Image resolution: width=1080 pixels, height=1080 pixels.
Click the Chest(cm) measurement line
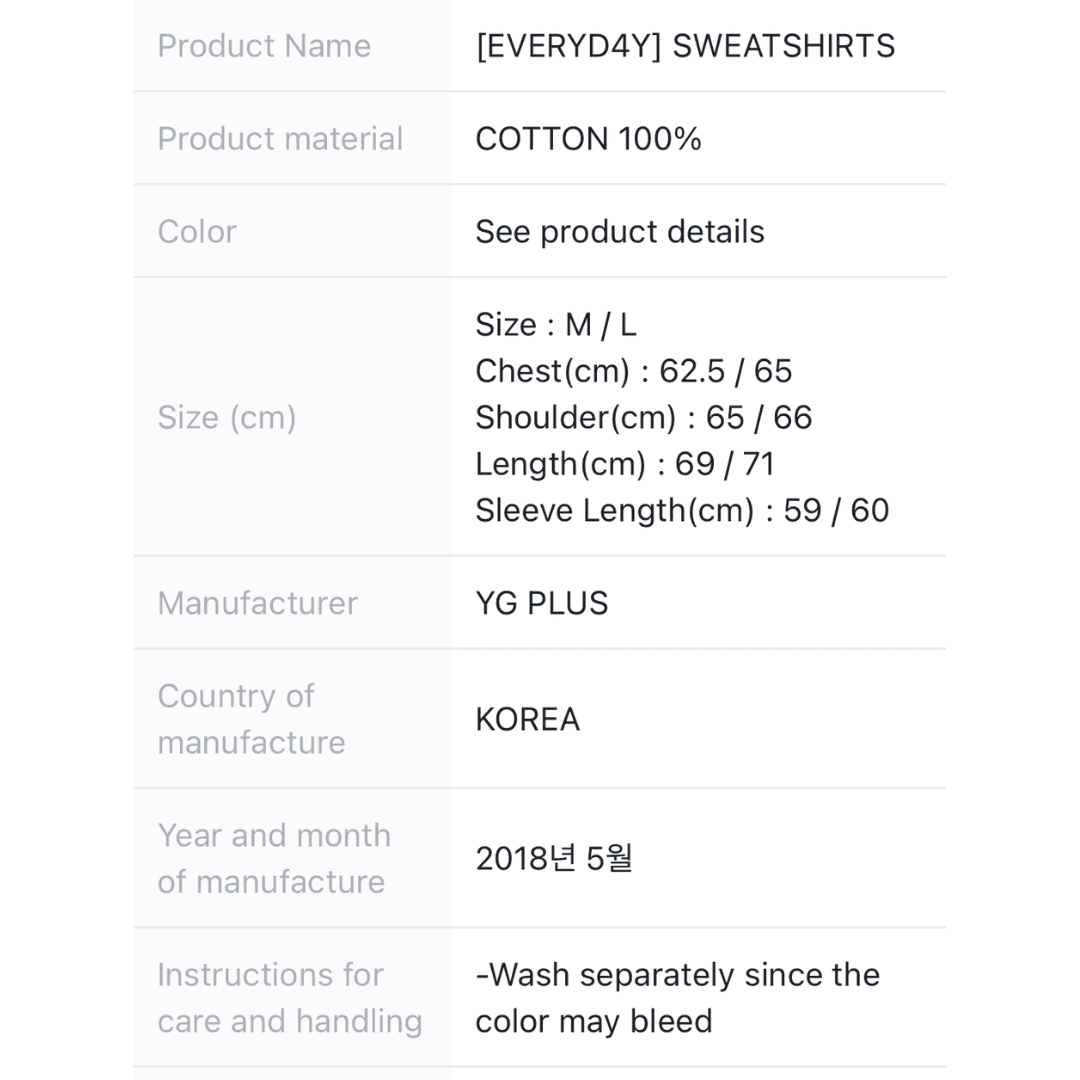(x=634, y=371)
